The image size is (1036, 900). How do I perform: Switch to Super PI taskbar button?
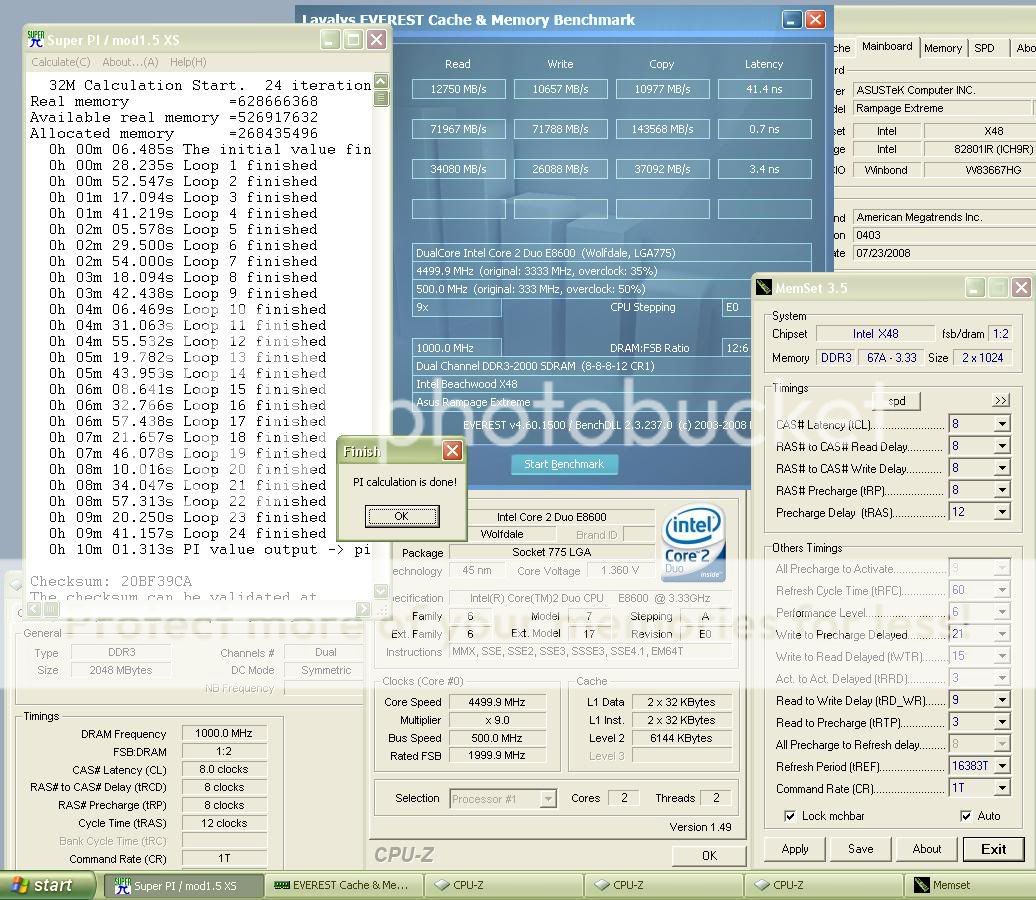[x=183, y=885]
